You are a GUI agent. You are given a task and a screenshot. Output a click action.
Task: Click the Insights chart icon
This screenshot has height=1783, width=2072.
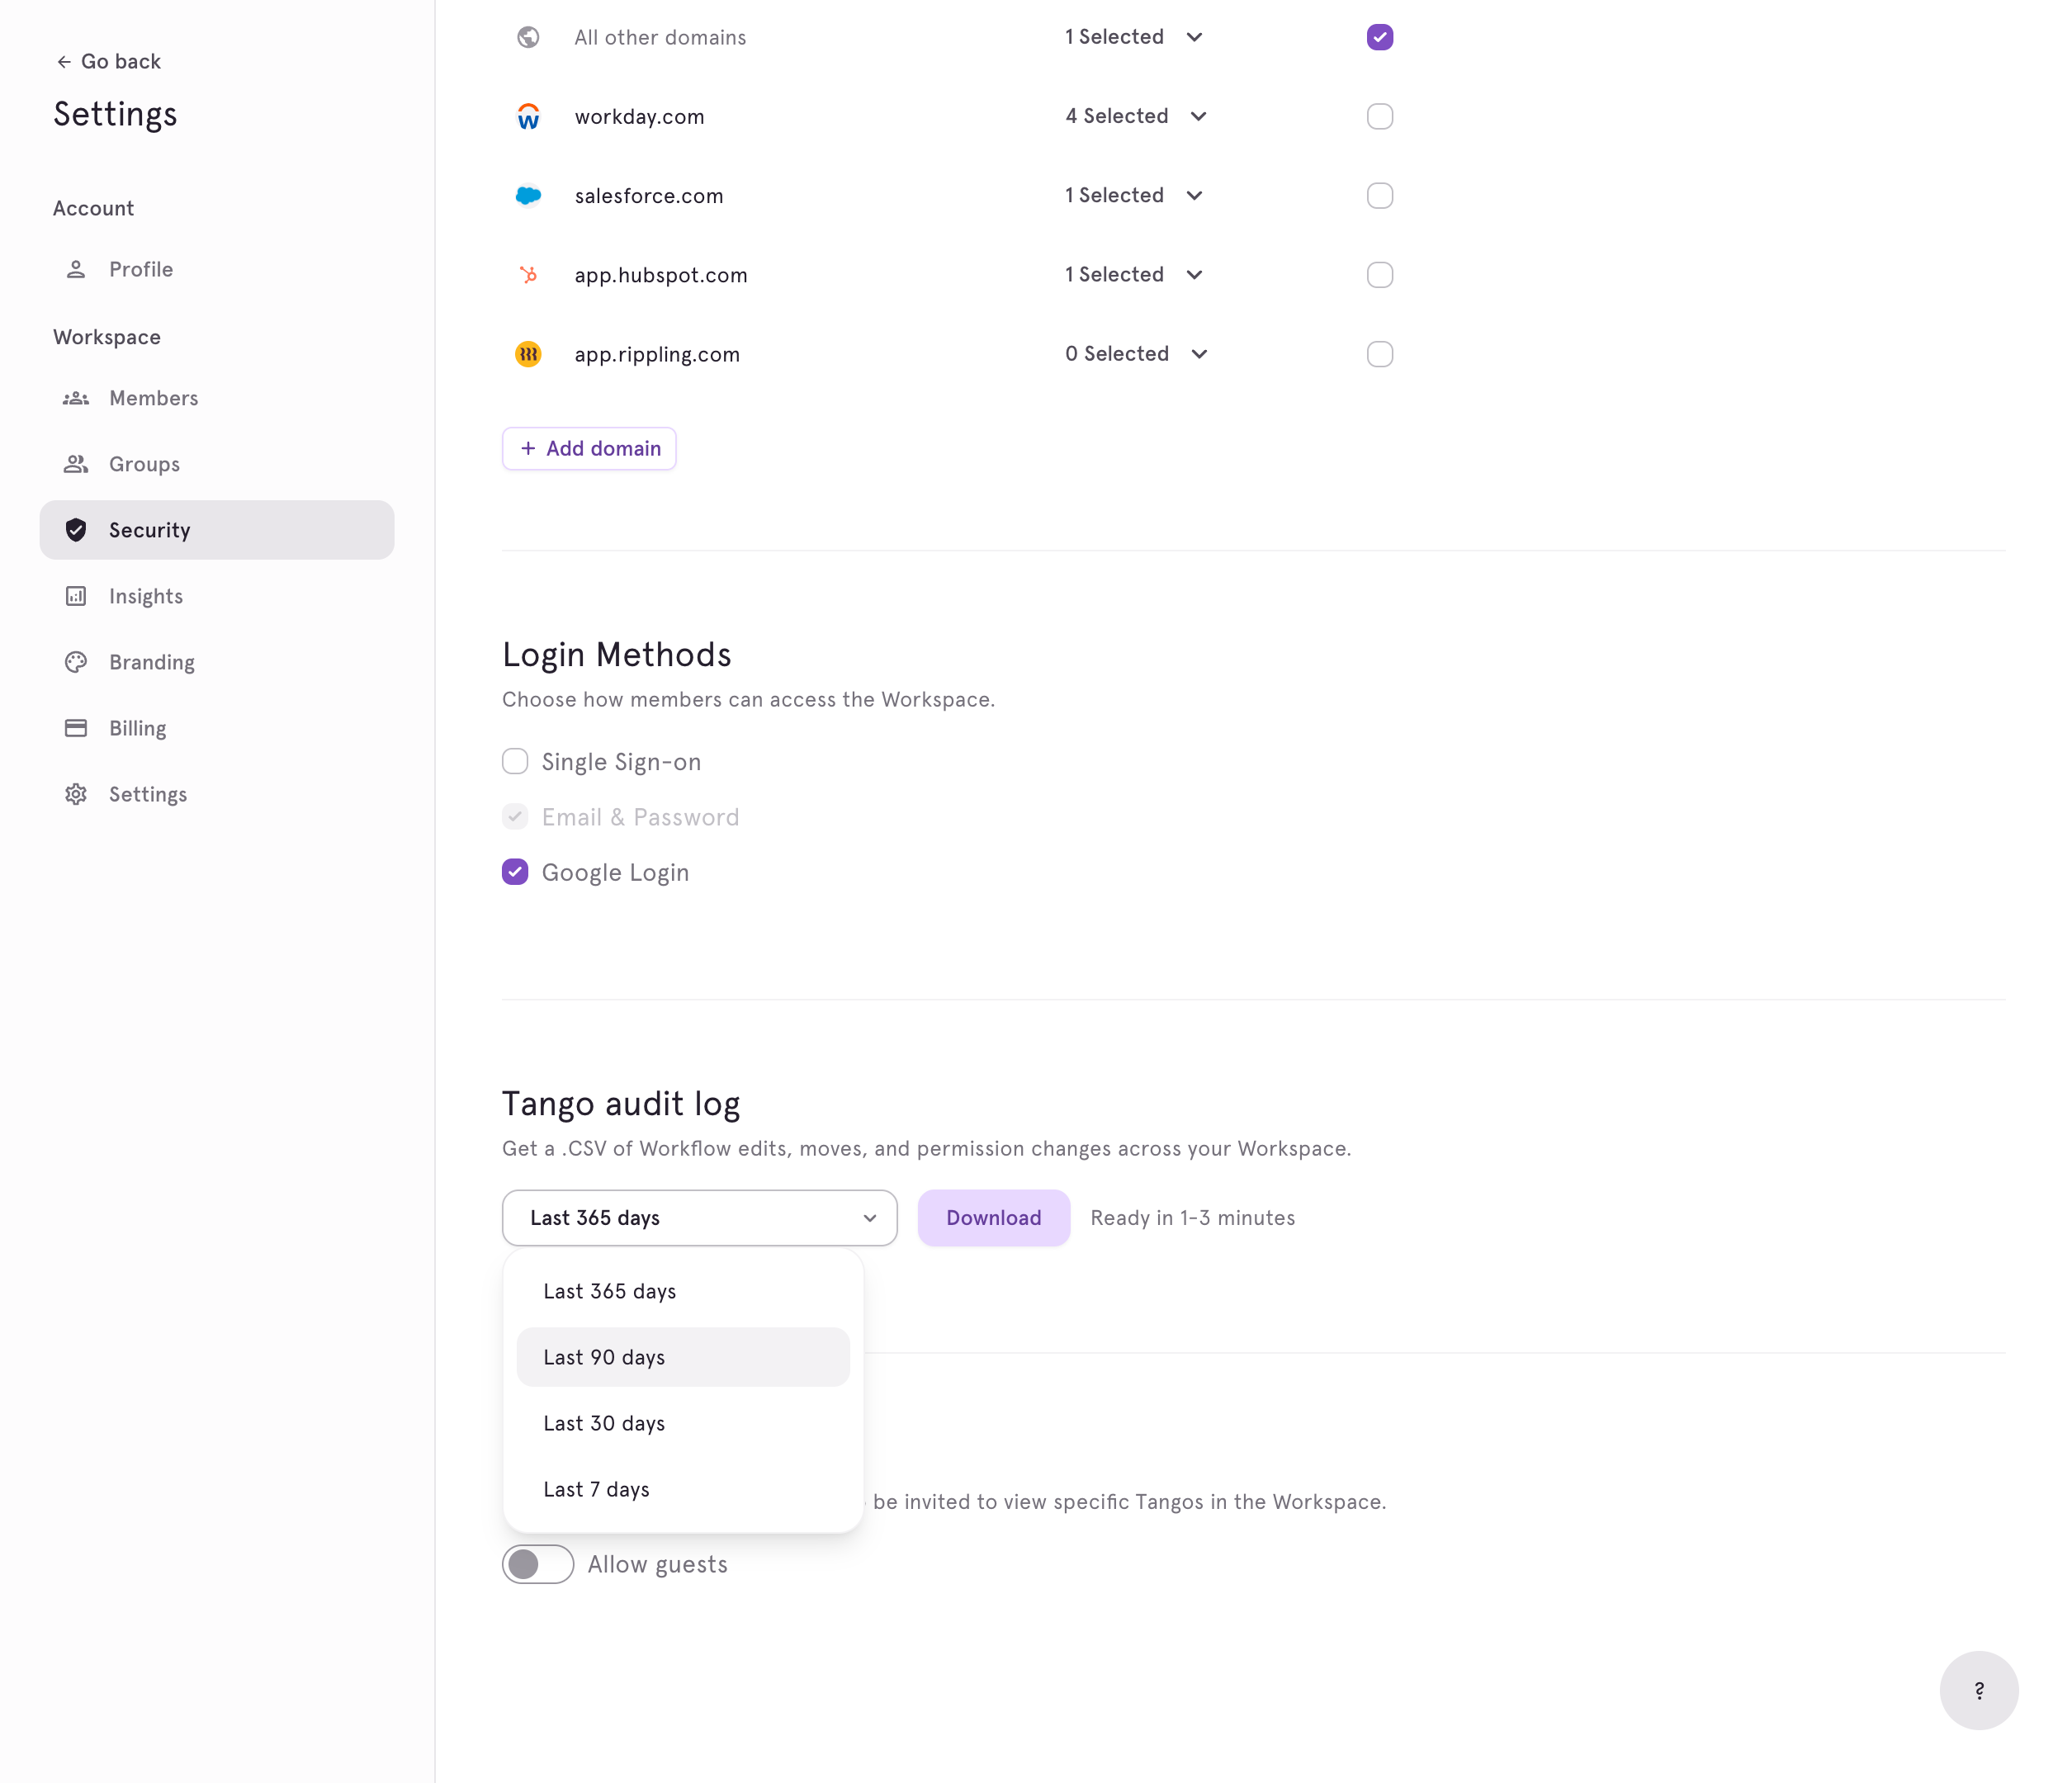tap(76, 596)
